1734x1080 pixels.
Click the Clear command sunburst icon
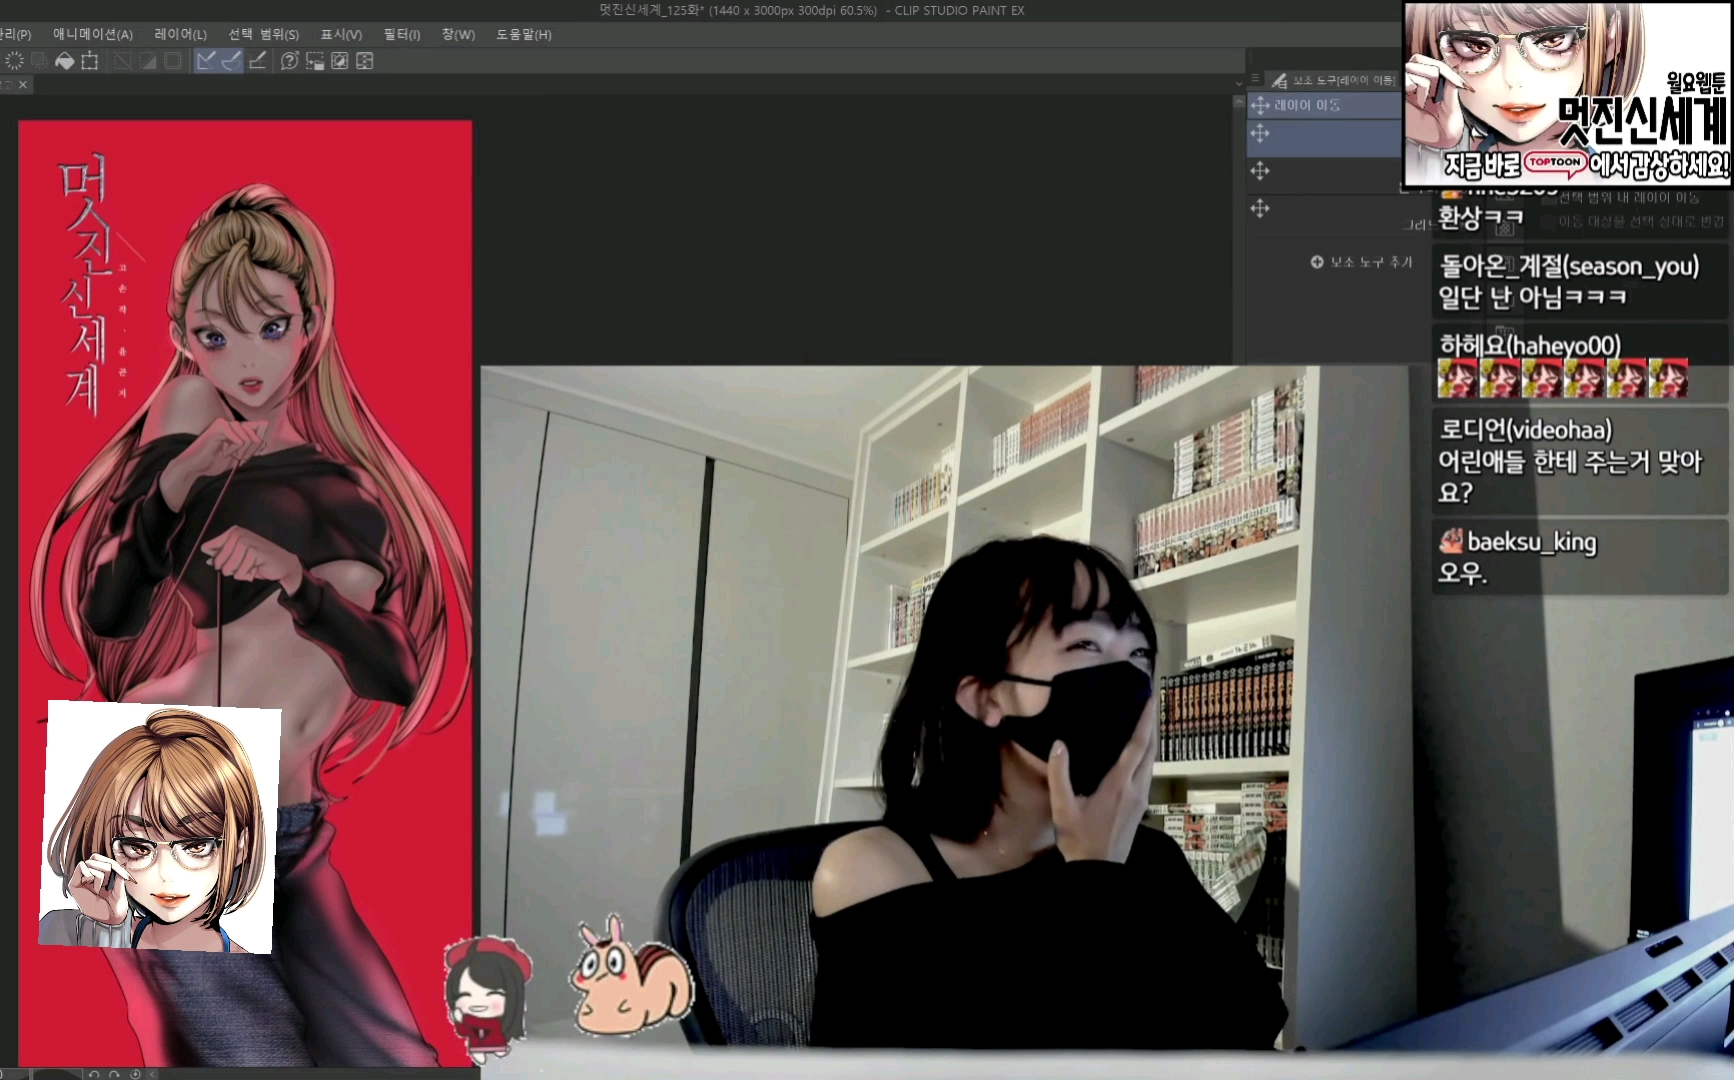(14, 61)
